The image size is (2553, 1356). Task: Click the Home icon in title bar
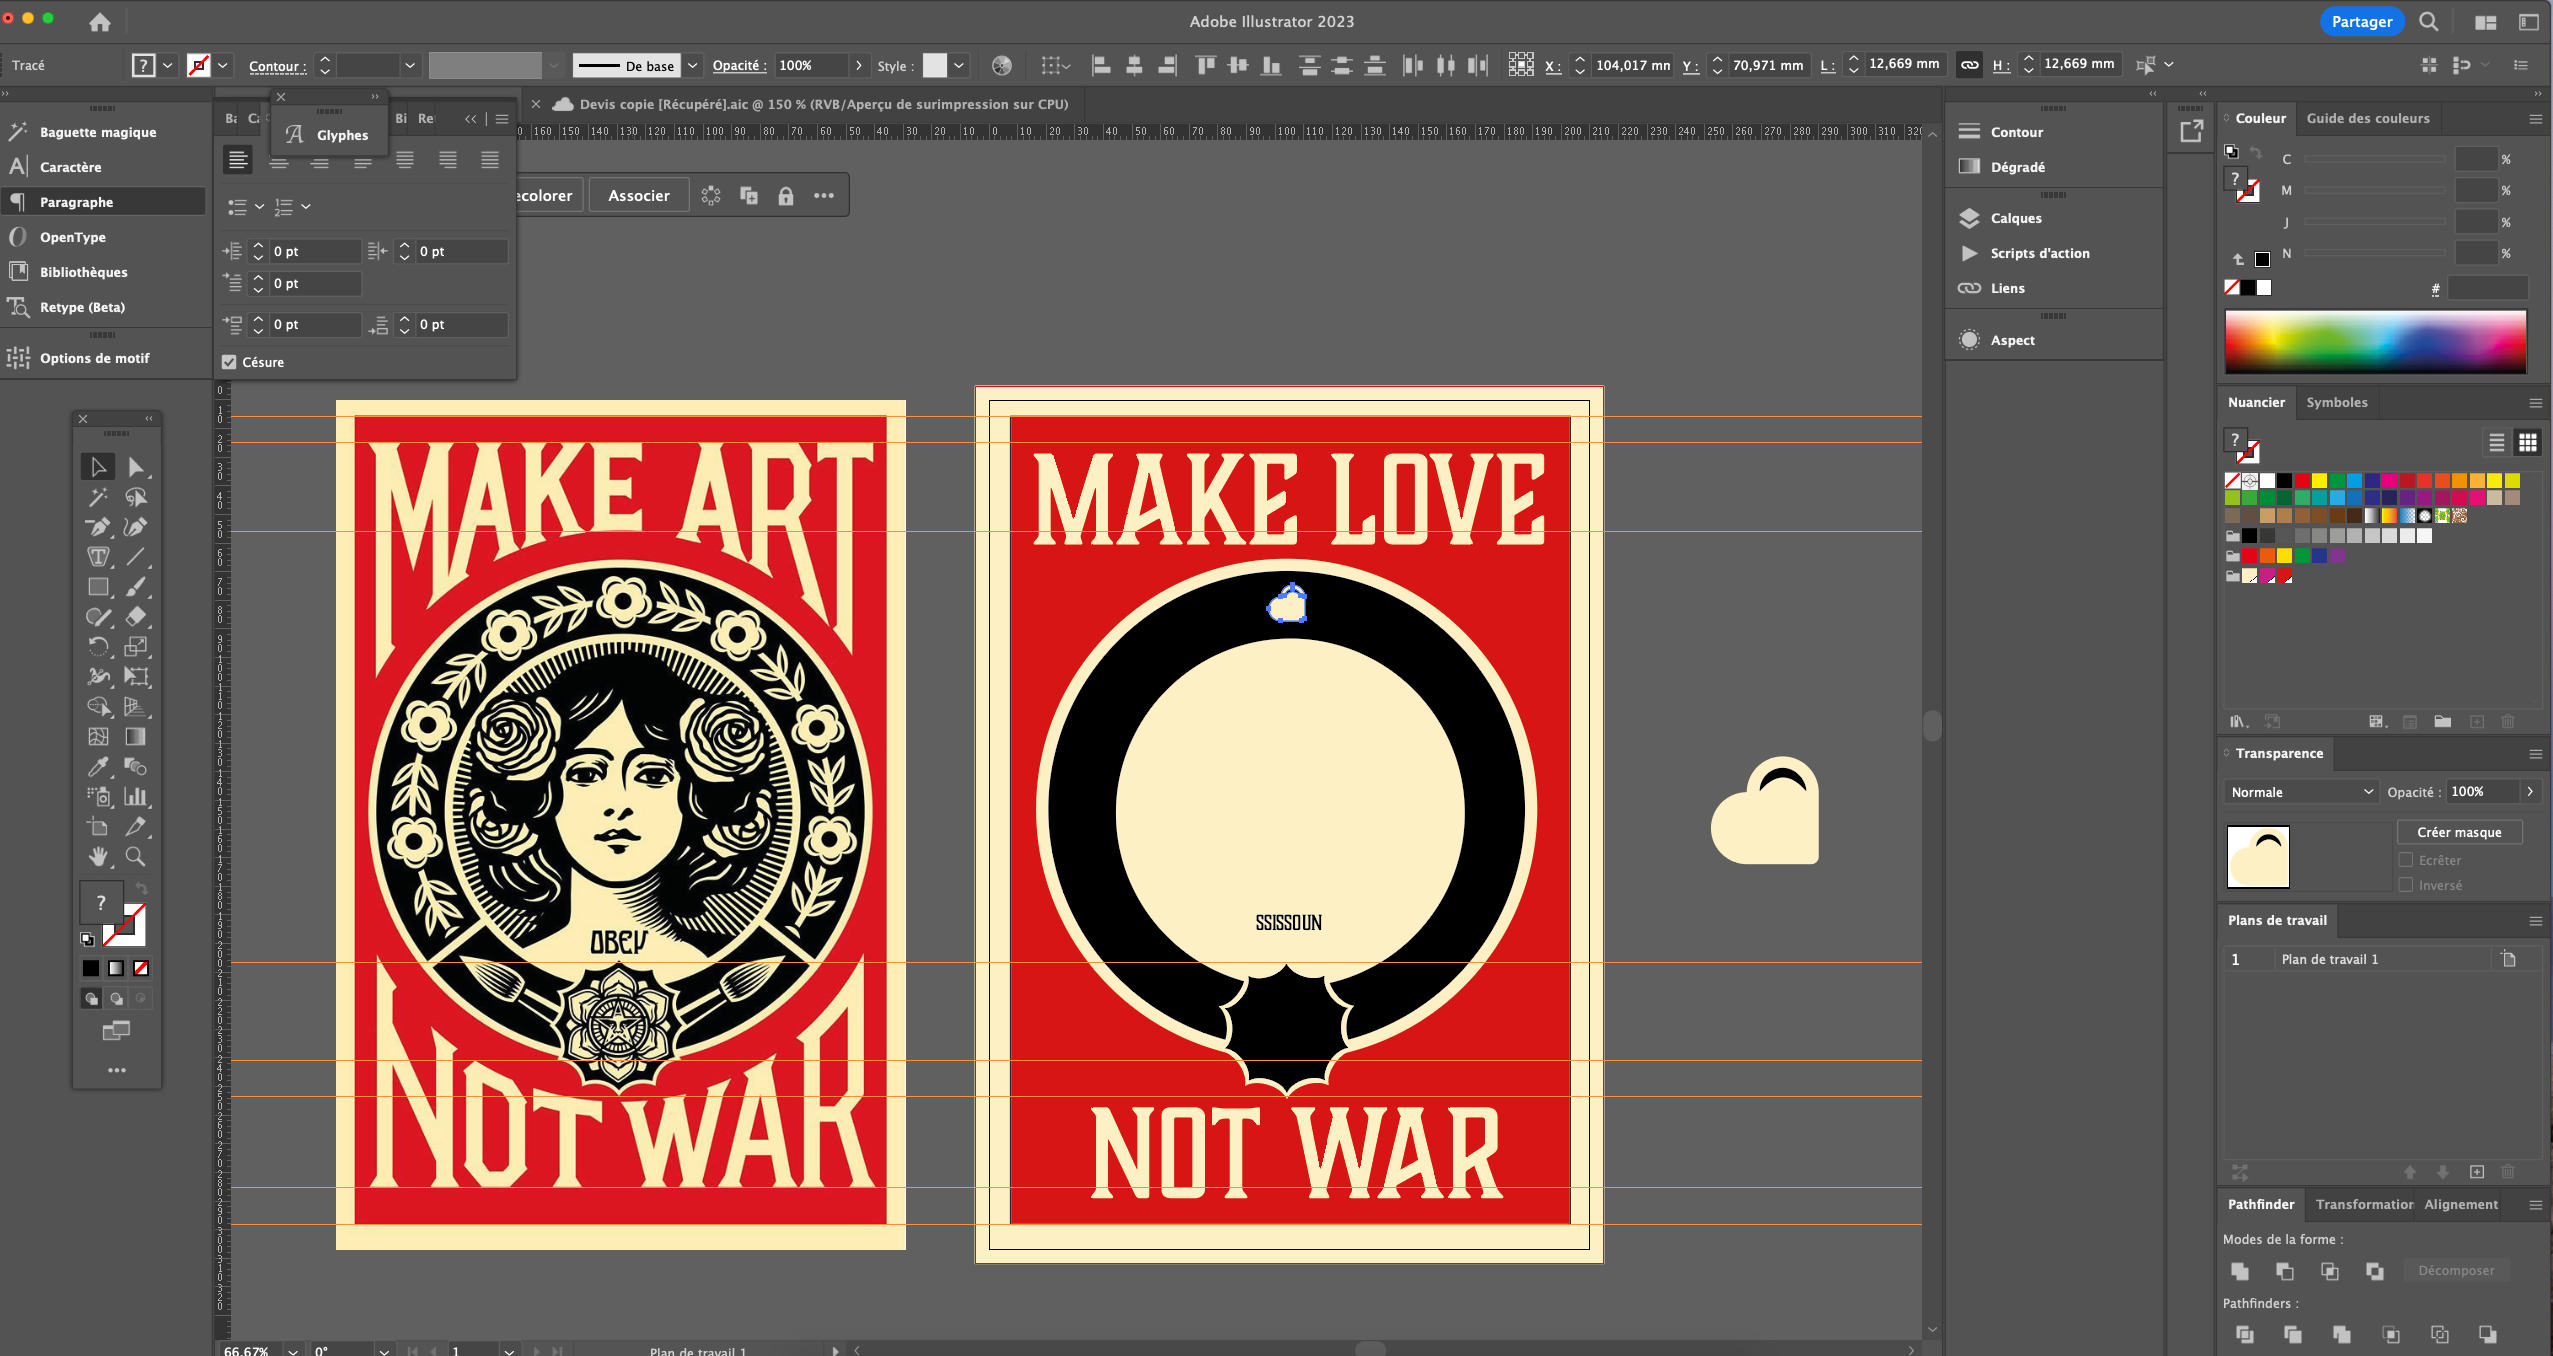[x=99, y=22]
